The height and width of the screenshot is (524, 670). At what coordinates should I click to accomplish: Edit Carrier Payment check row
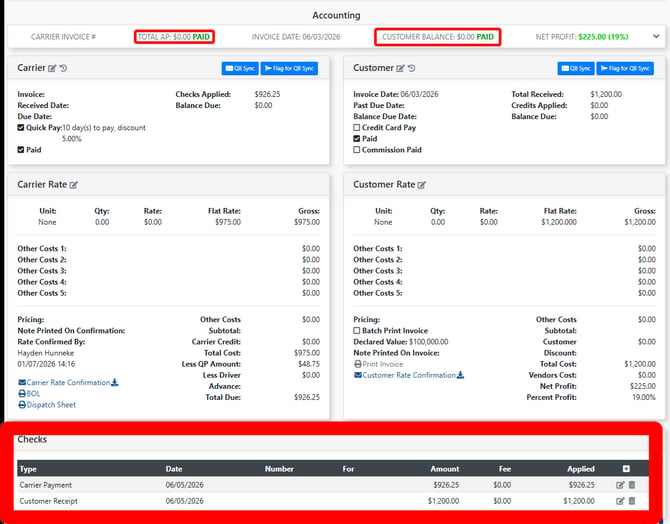(620, 485)
